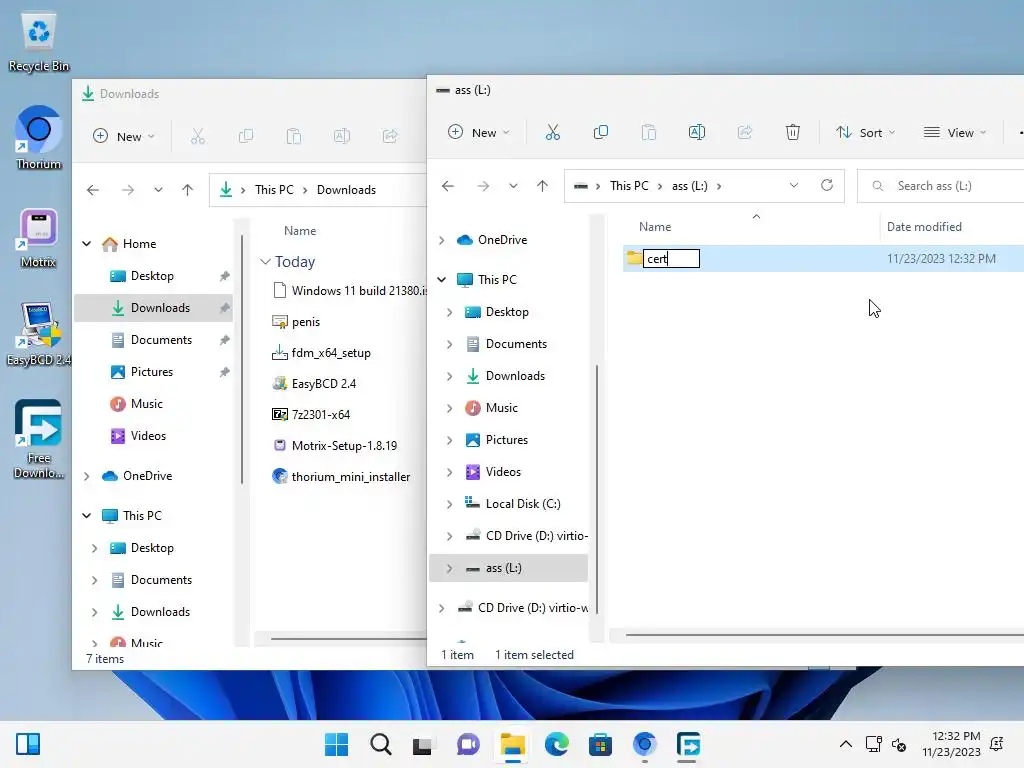Image resolution: width=1024 pixels, height=768 pixels.
Task: Expand OneDrive in Downloads navigation pane
Action: click(87, 476)
